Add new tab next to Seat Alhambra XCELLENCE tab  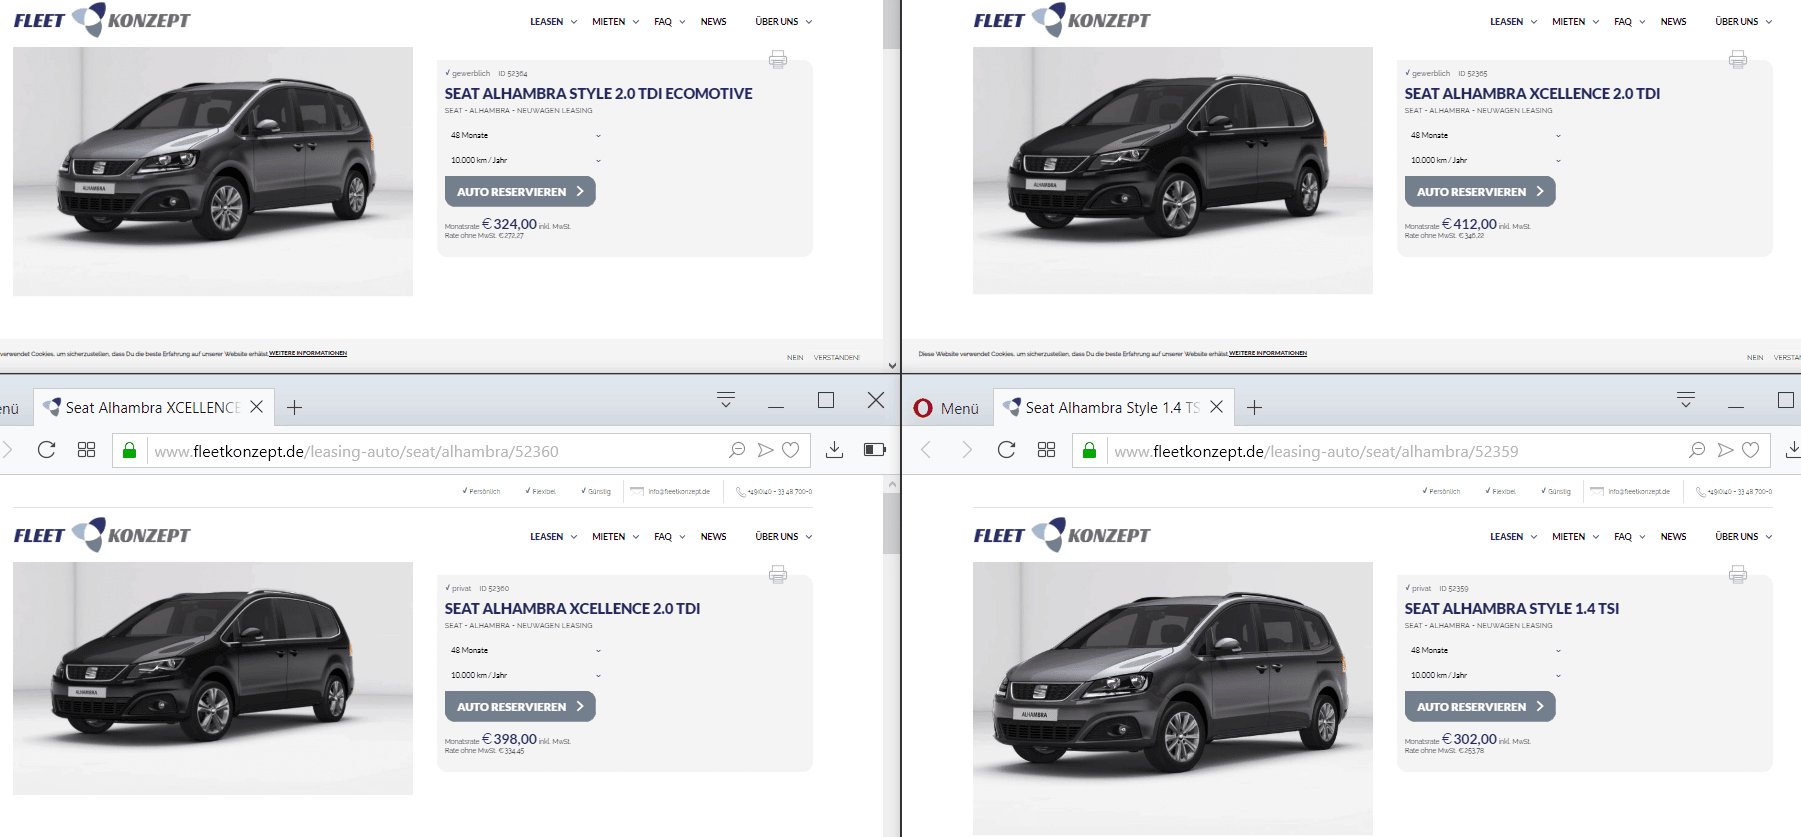pos(295,407)
